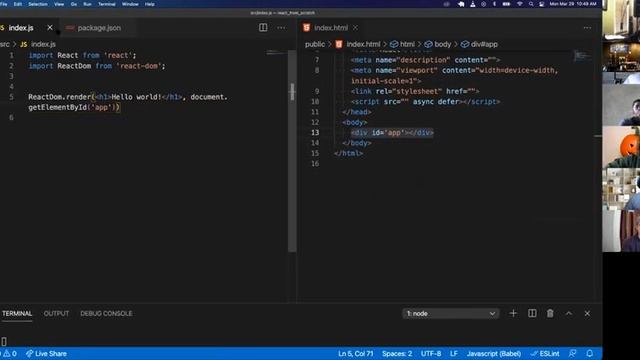Open the Edit menu
Viewport: 640px width, 360px height.
coord(18,4)
